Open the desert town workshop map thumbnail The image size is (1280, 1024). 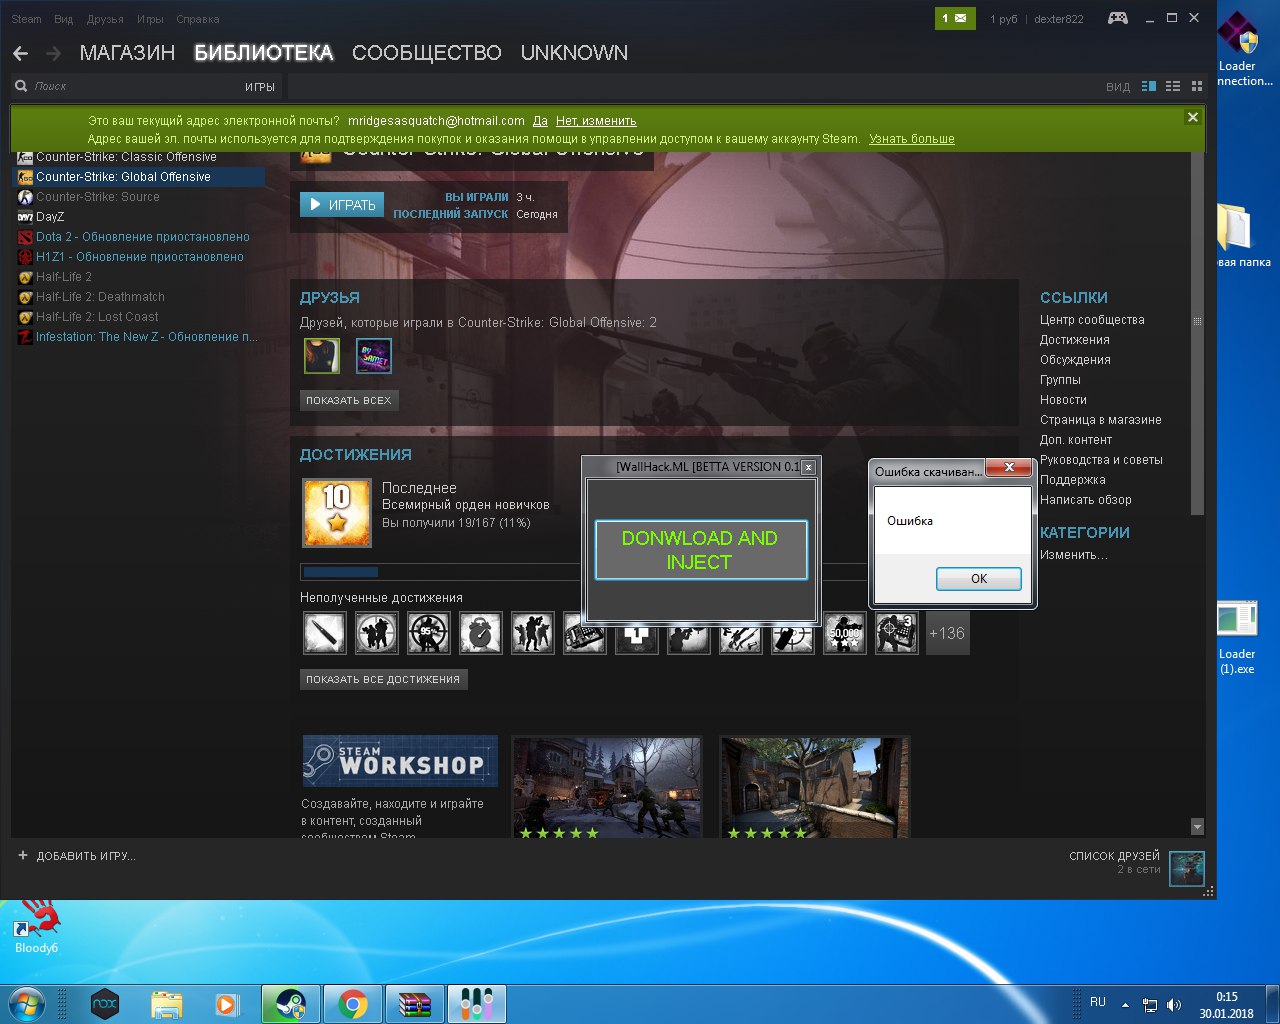(x=815, y=787)
